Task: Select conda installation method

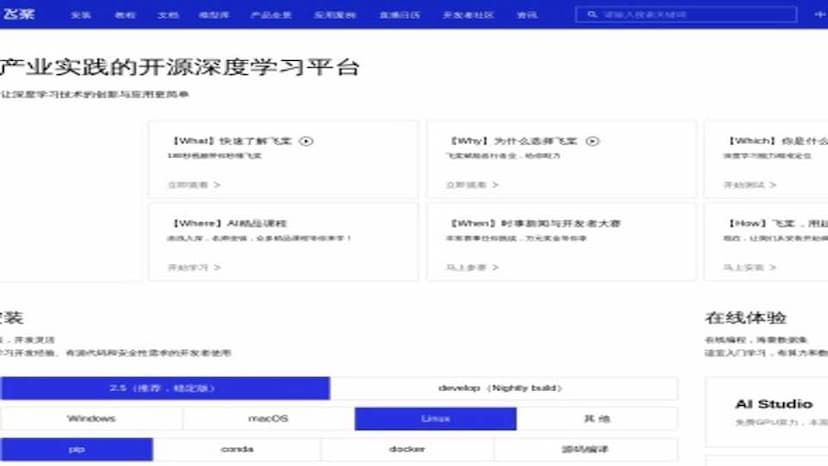Action: (x=237, y=449)
